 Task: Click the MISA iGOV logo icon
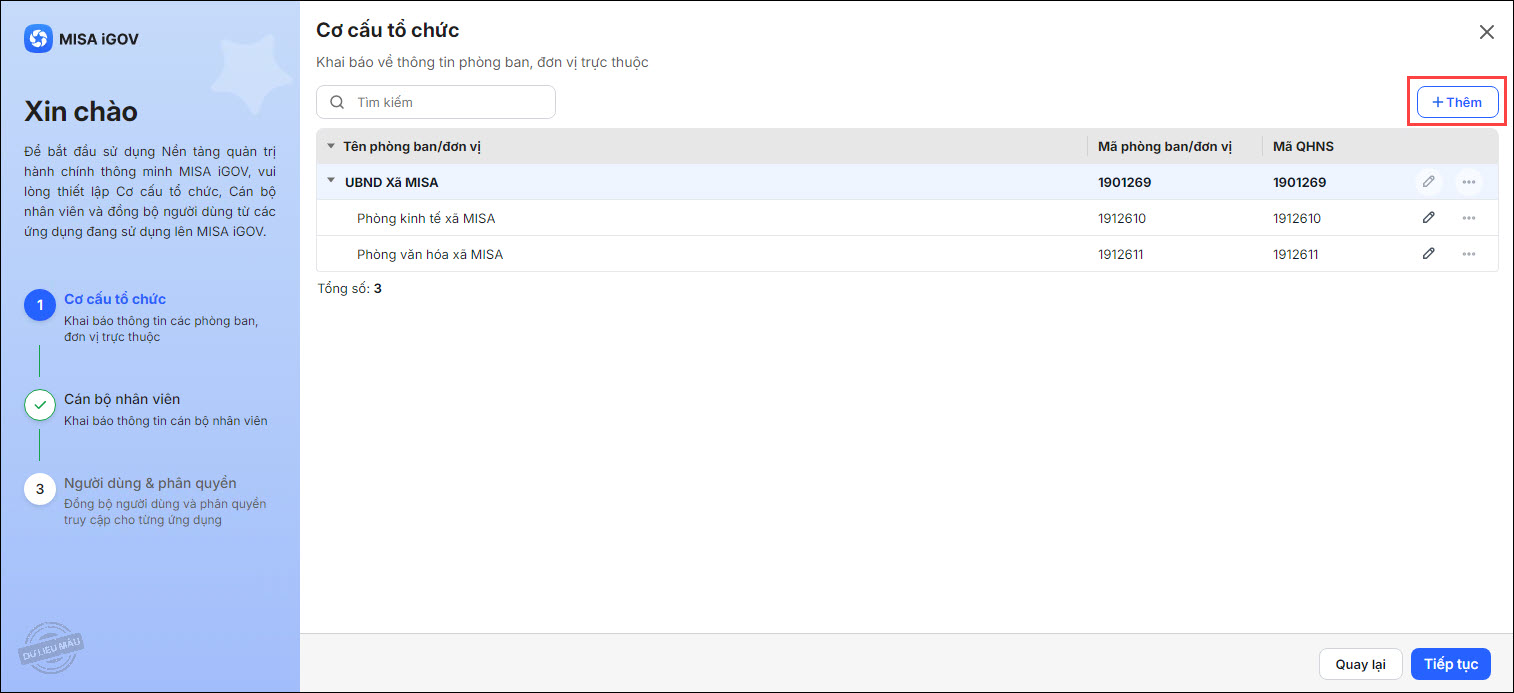point(38,39)
